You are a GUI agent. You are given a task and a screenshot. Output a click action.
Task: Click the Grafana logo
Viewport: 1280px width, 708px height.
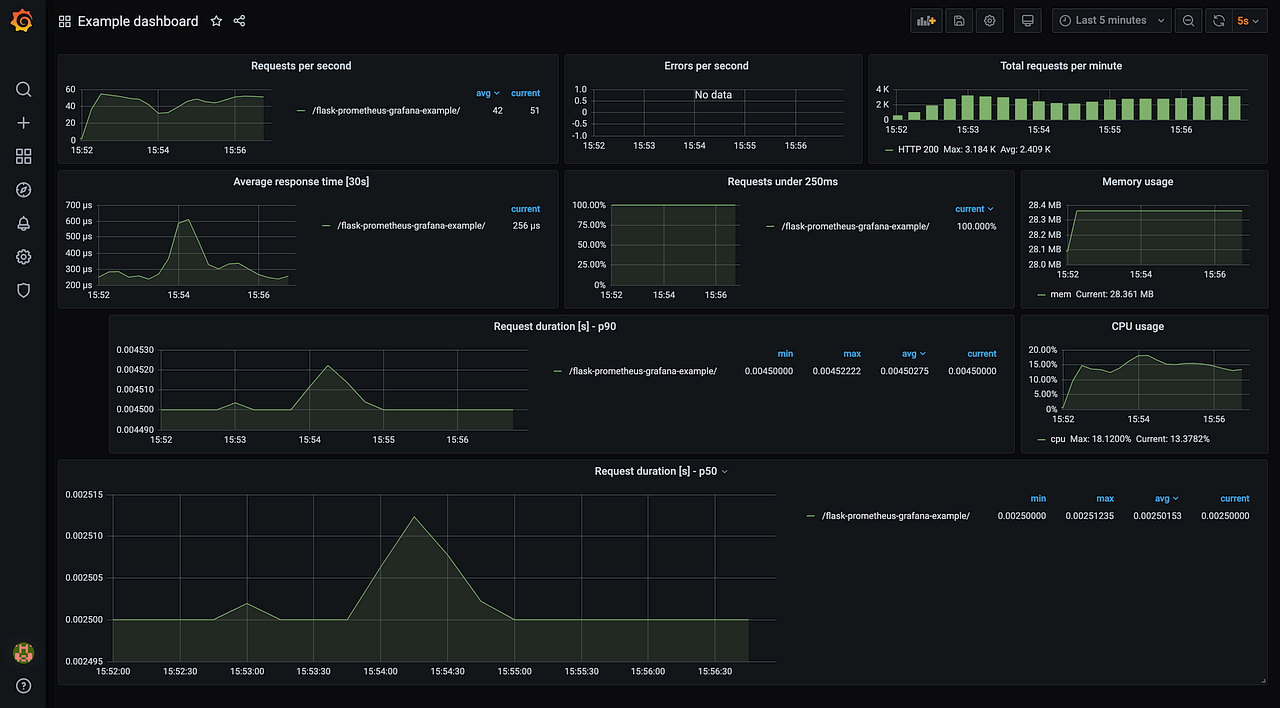[x=22, y=20]
